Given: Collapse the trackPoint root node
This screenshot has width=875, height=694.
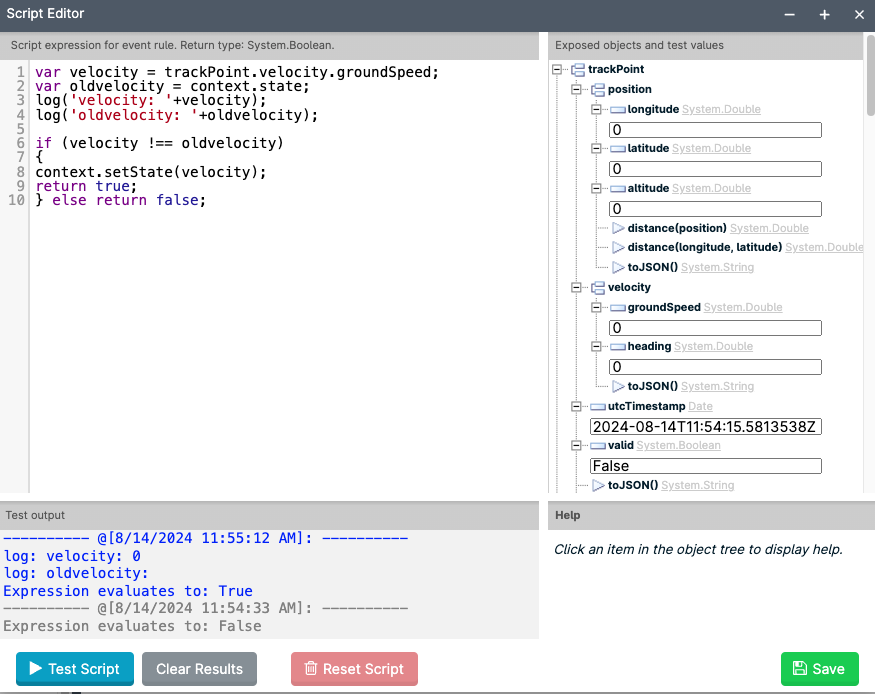Looking at the screenshot, I should (x=557, y=69).
